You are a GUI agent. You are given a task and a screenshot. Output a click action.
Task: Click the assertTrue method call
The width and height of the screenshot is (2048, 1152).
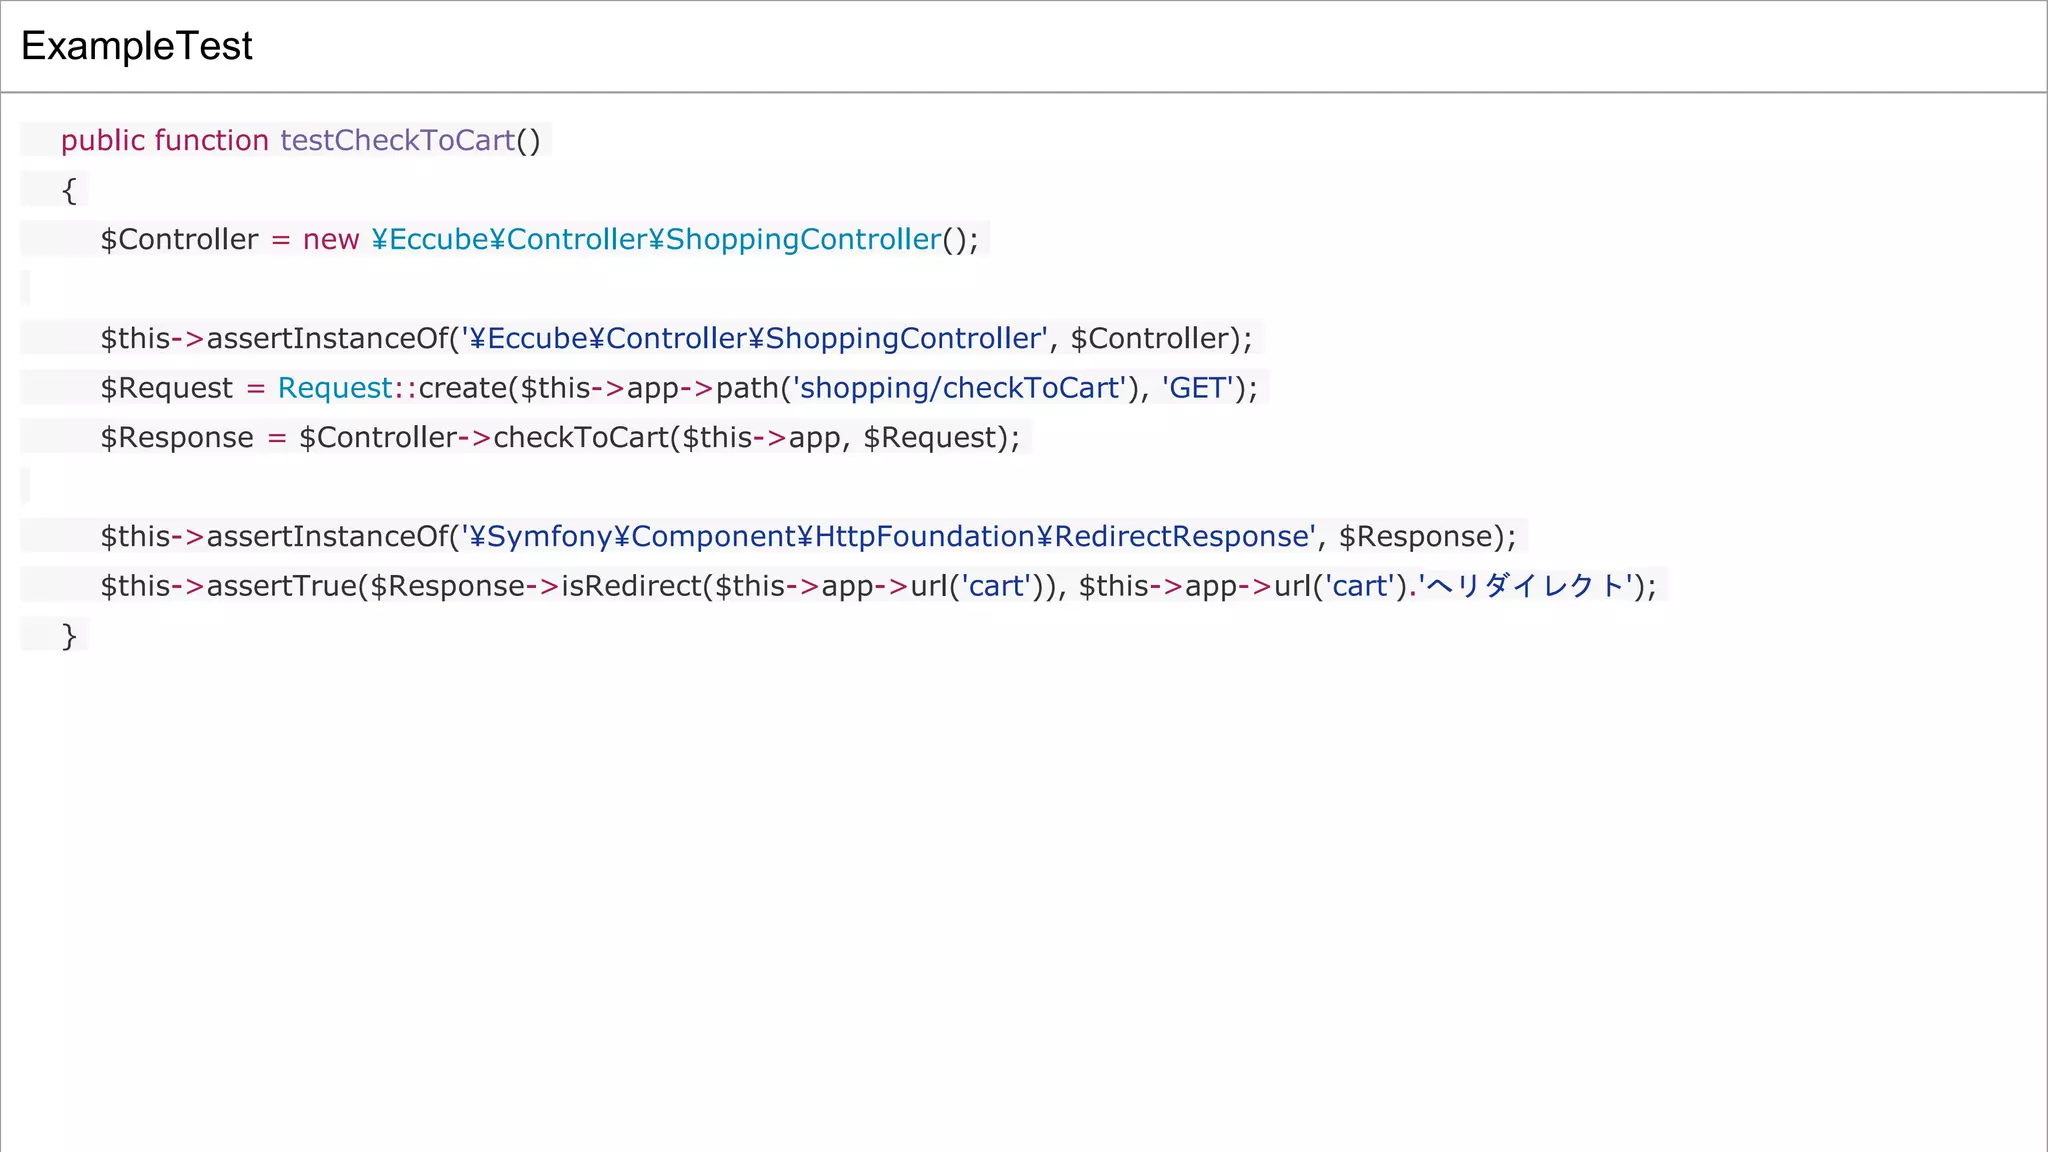click(282, 585)
